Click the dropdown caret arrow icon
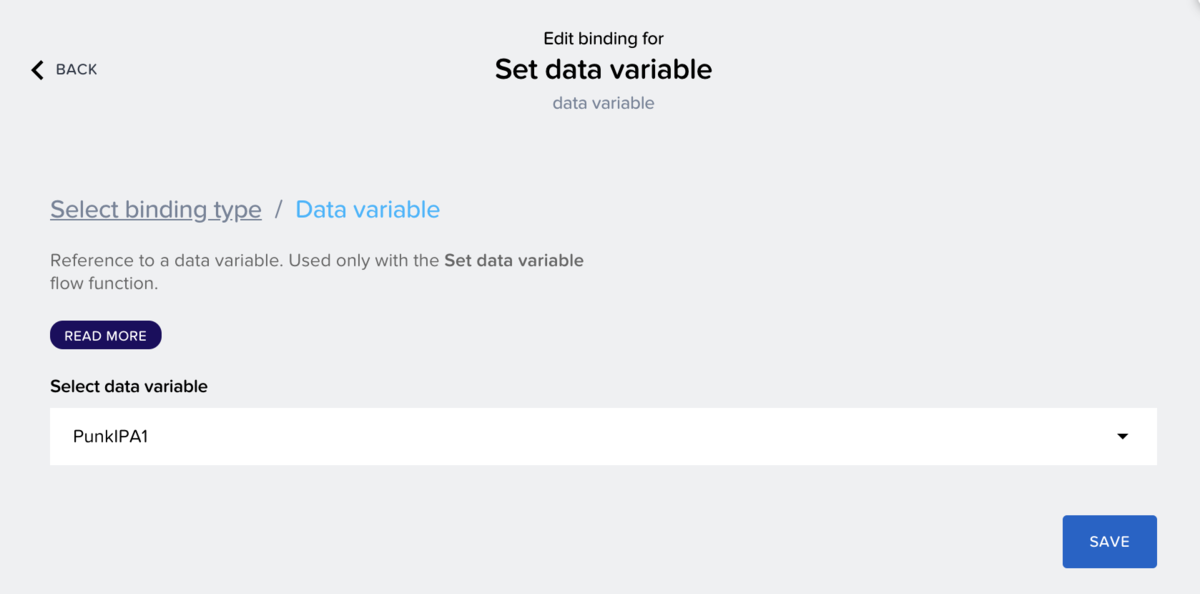This screenshot has height=594, width=1200. pos(1122,436)
